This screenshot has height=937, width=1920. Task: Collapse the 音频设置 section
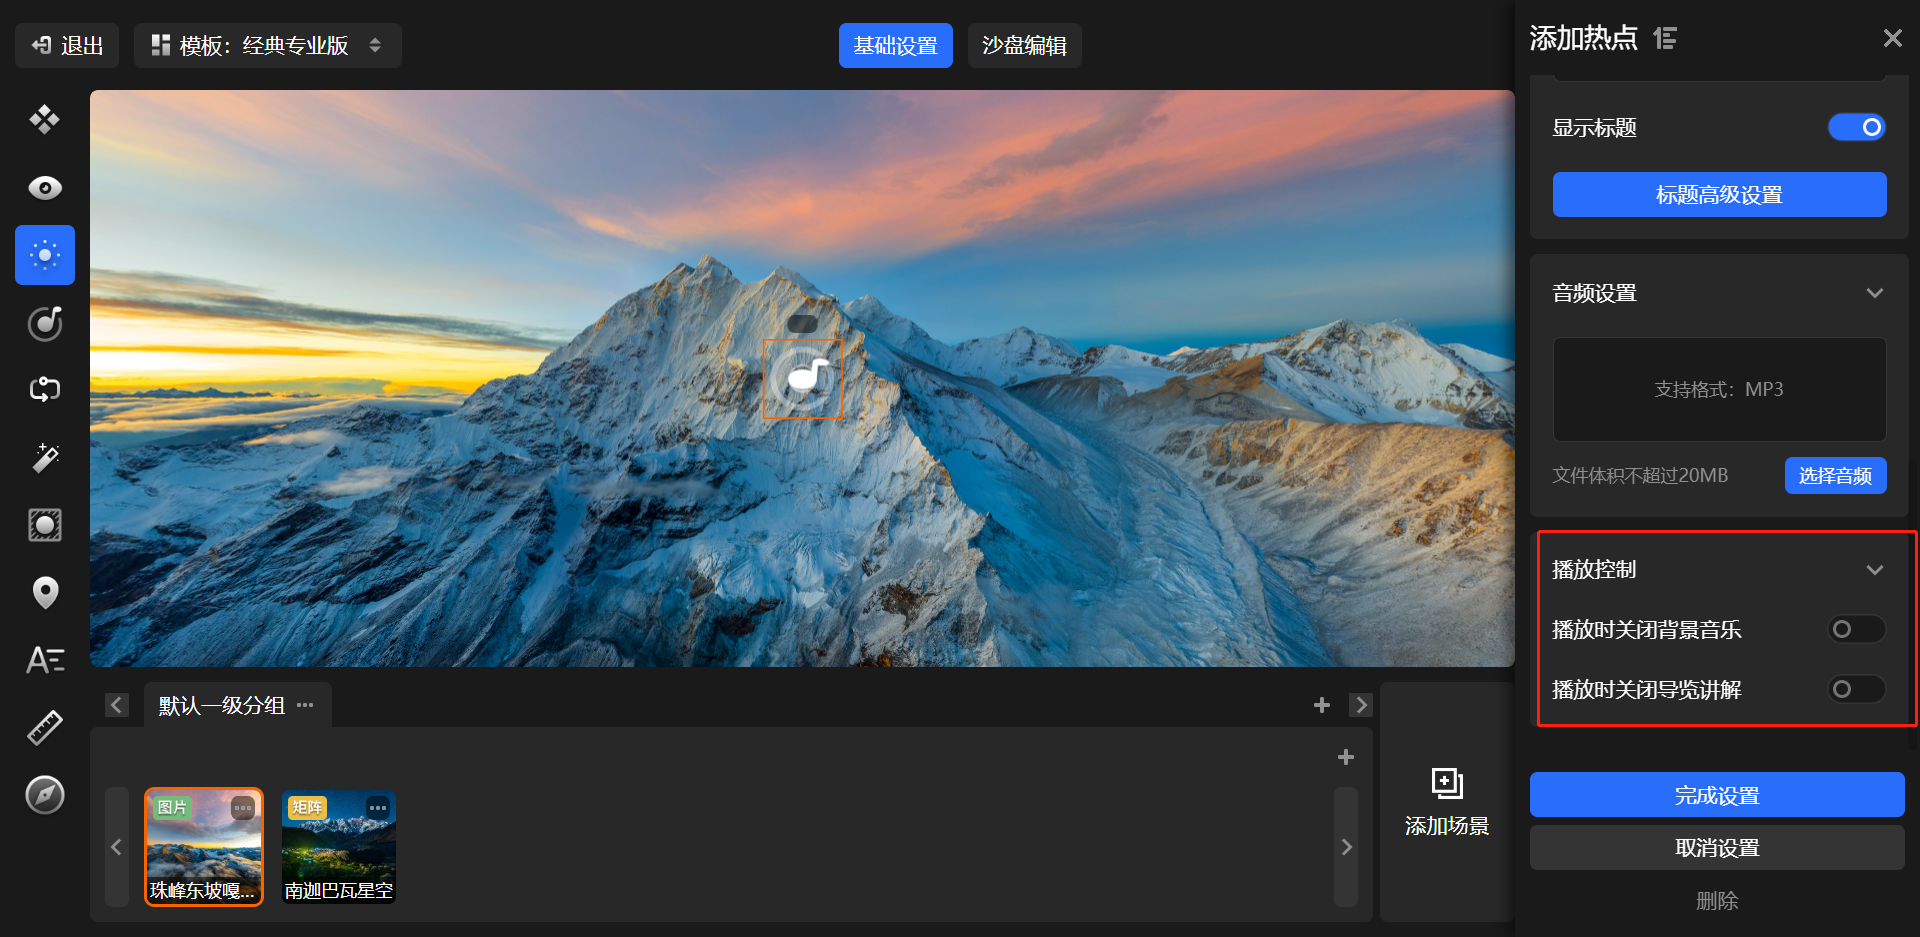tap(1874, 293)
